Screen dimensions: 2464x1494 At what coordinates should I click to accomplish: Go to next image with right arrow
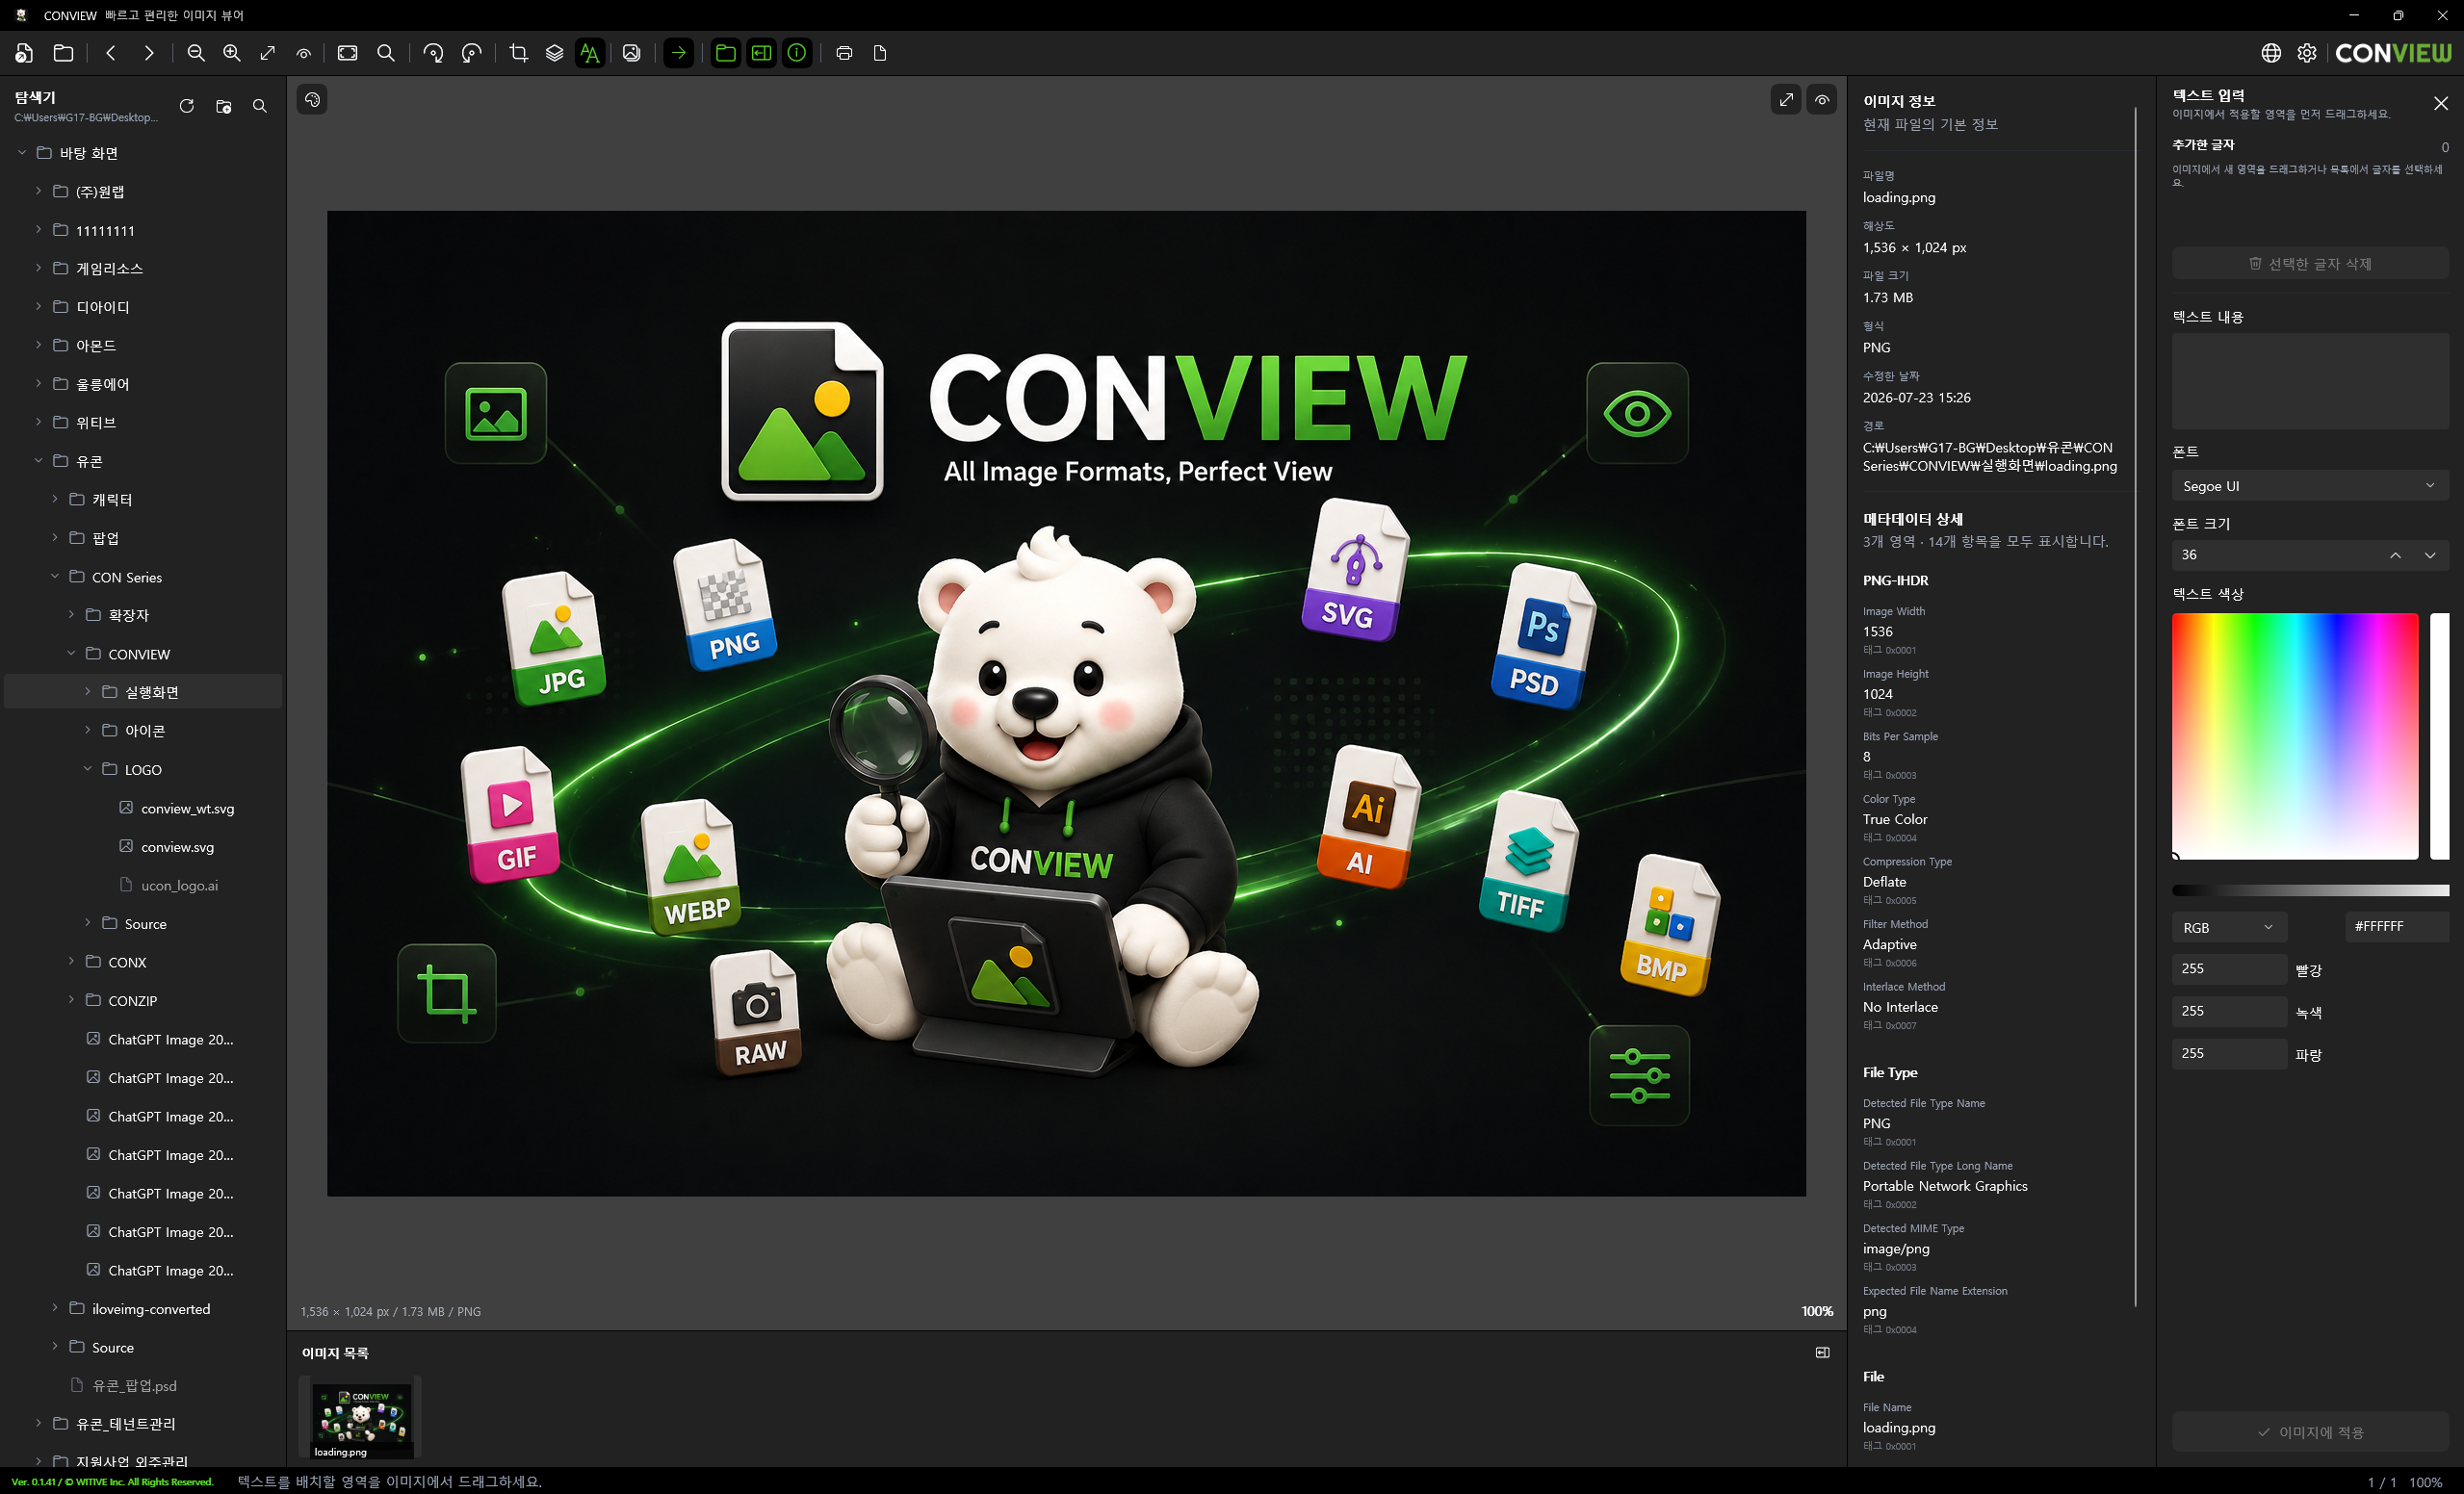[x=148, y=53]
